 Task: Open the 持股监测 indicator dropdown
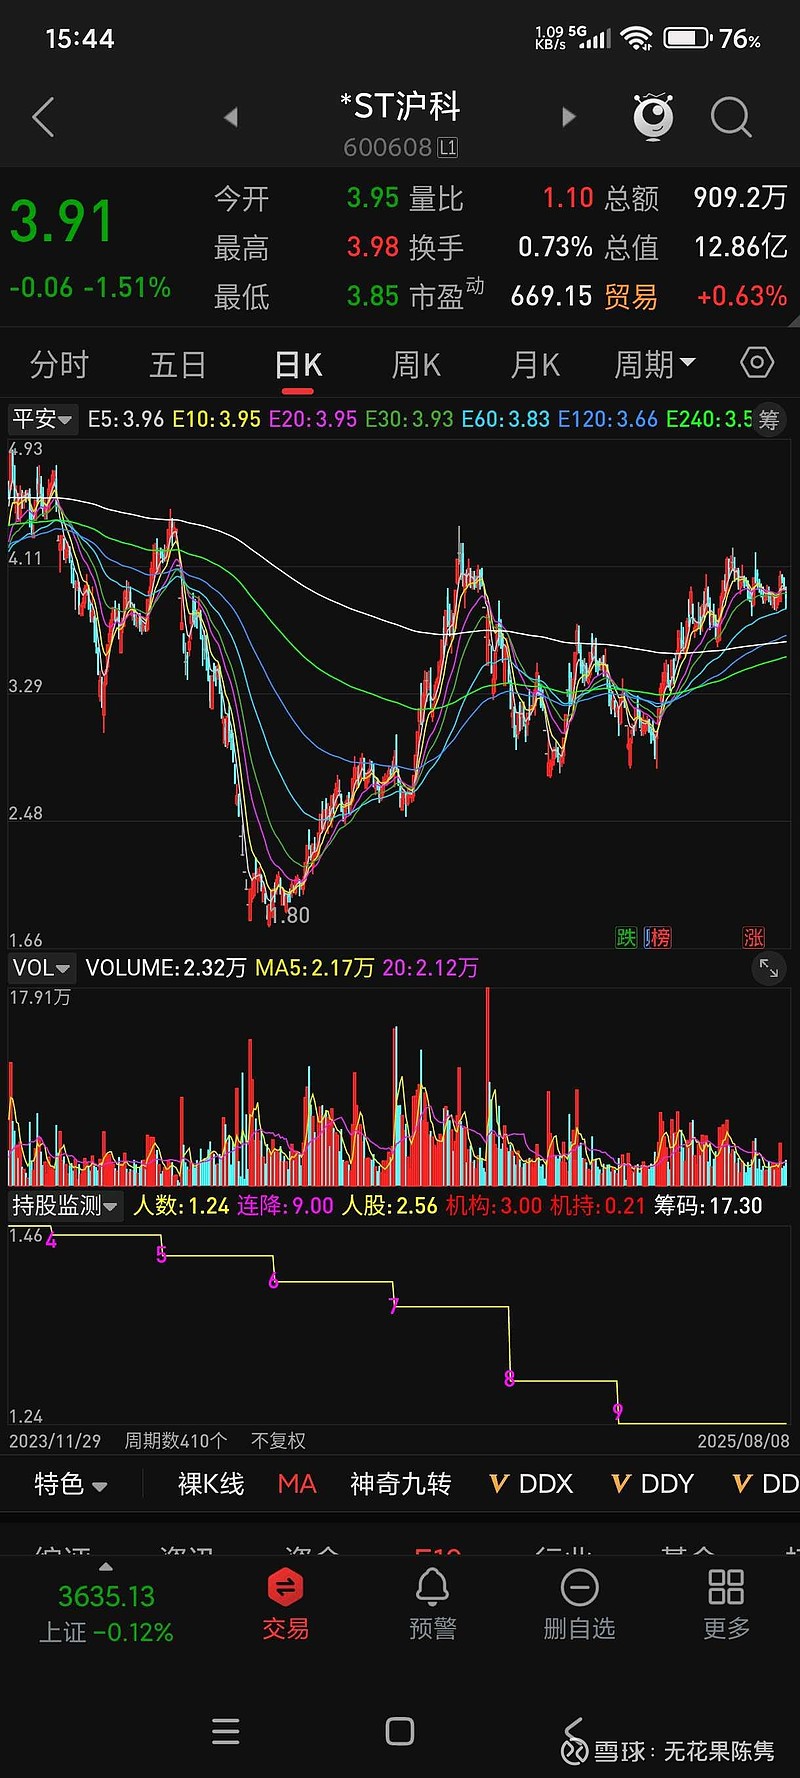pyautogui.click(x=65, y=1206)
